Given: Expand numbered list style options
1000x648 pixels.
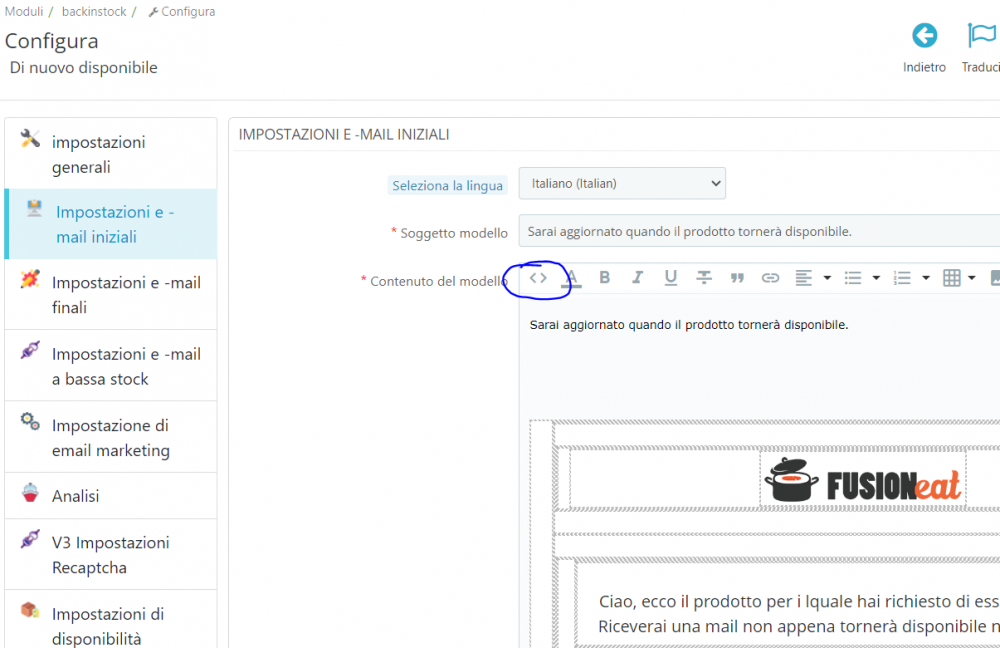Looking at the screenshot, I should pos(925,278).
